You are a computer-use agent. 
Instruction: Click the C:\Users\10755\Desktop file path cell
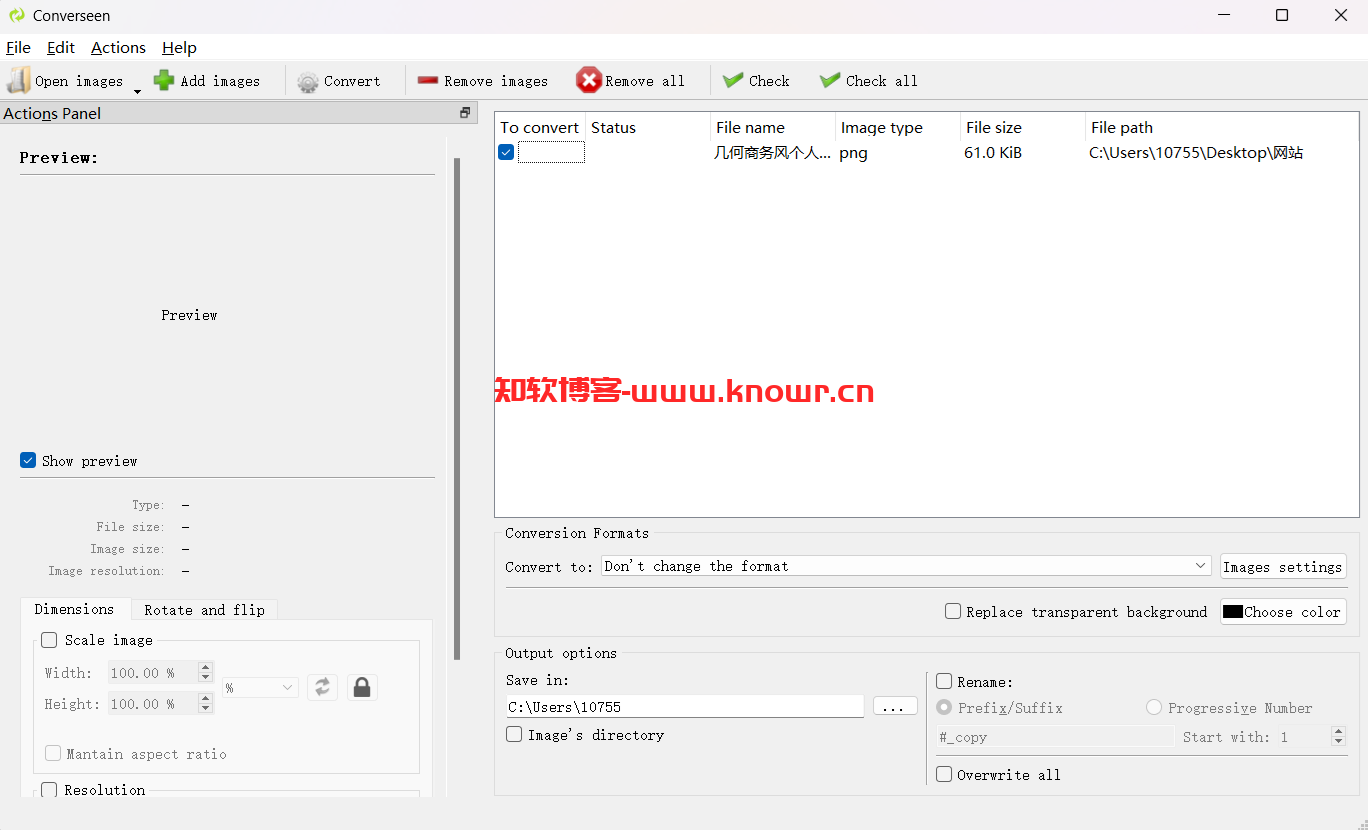click(1196, 153)
